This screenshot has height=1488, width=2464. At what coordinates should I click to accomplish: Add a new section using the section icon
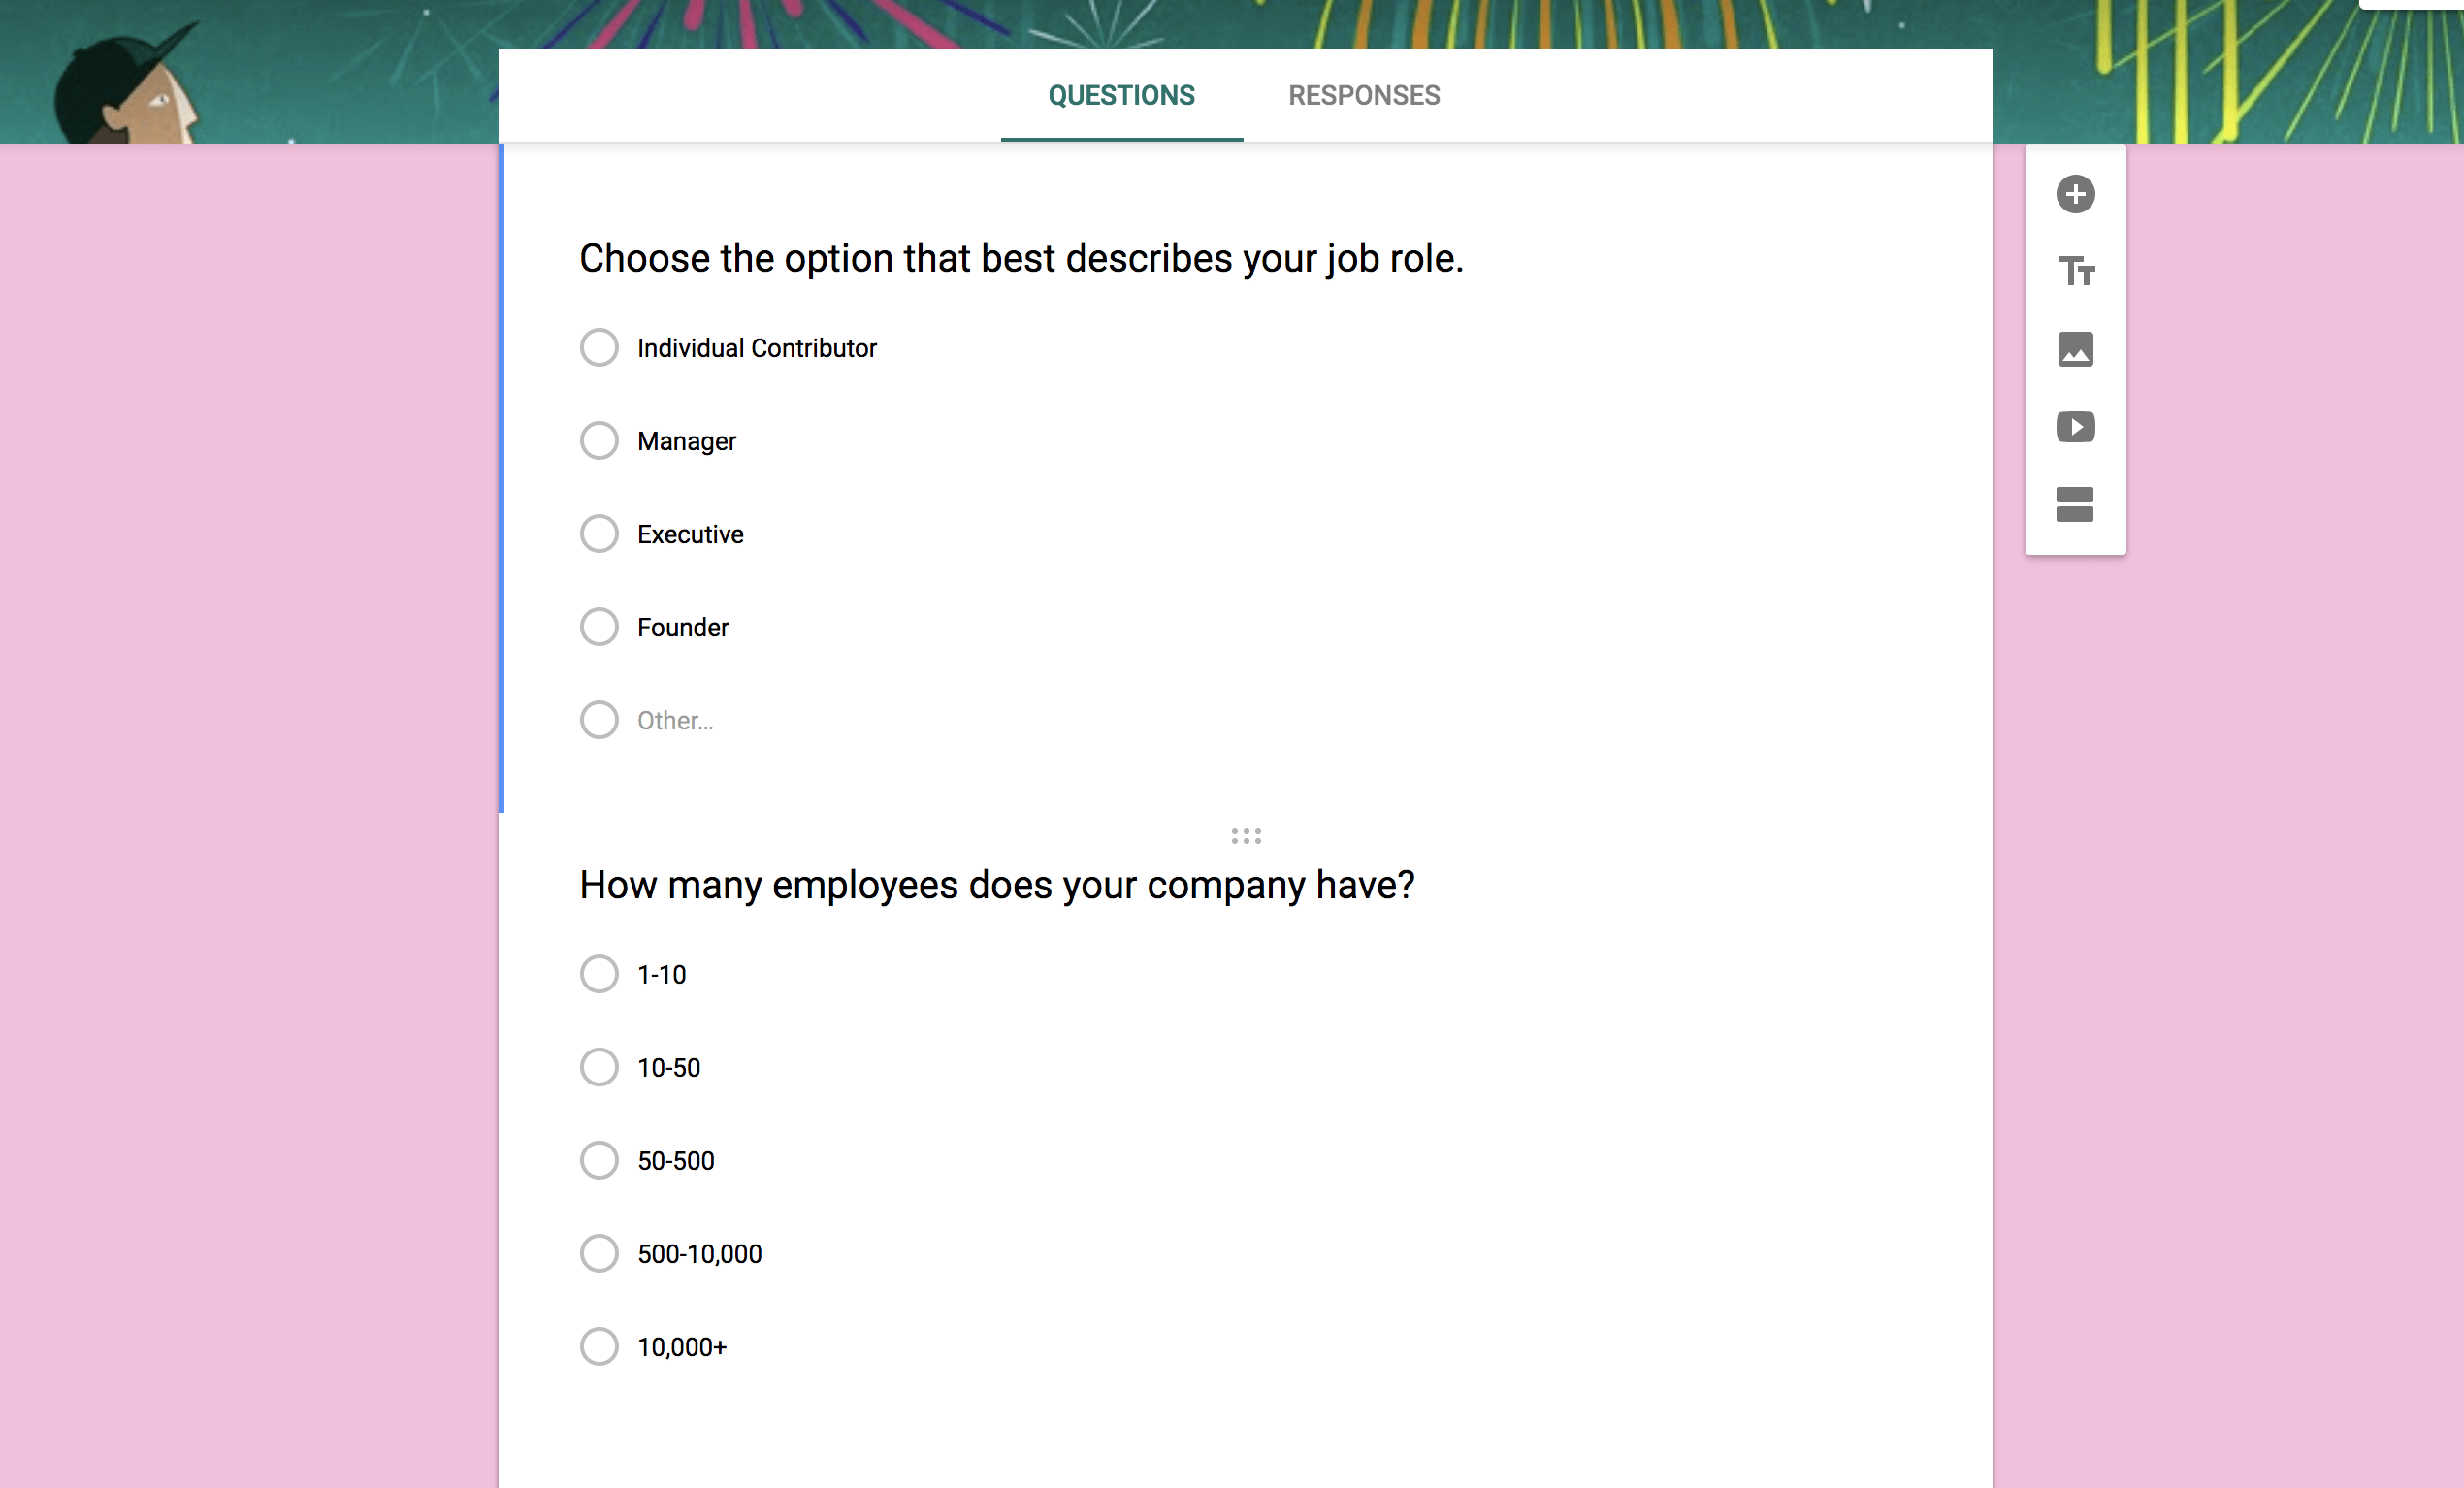(2076, 506)
